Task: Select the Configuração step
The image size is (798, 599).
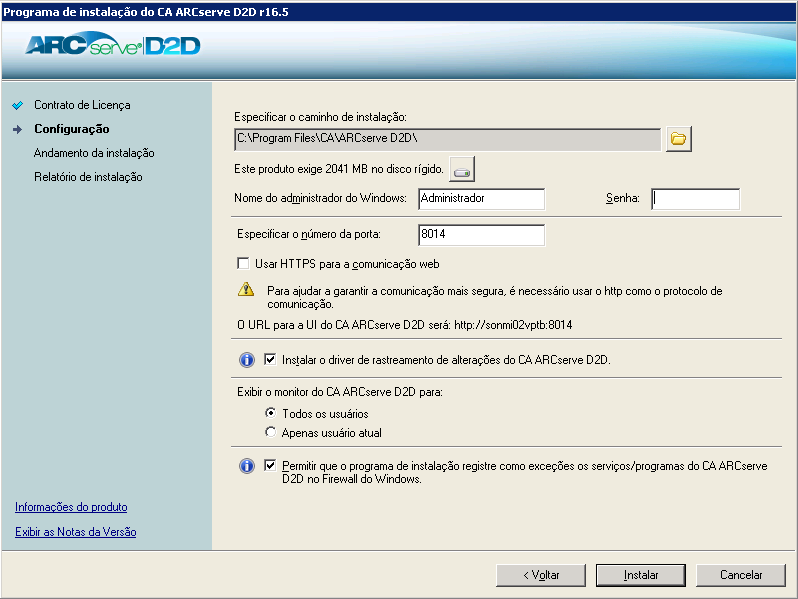Action: [72, 129]
